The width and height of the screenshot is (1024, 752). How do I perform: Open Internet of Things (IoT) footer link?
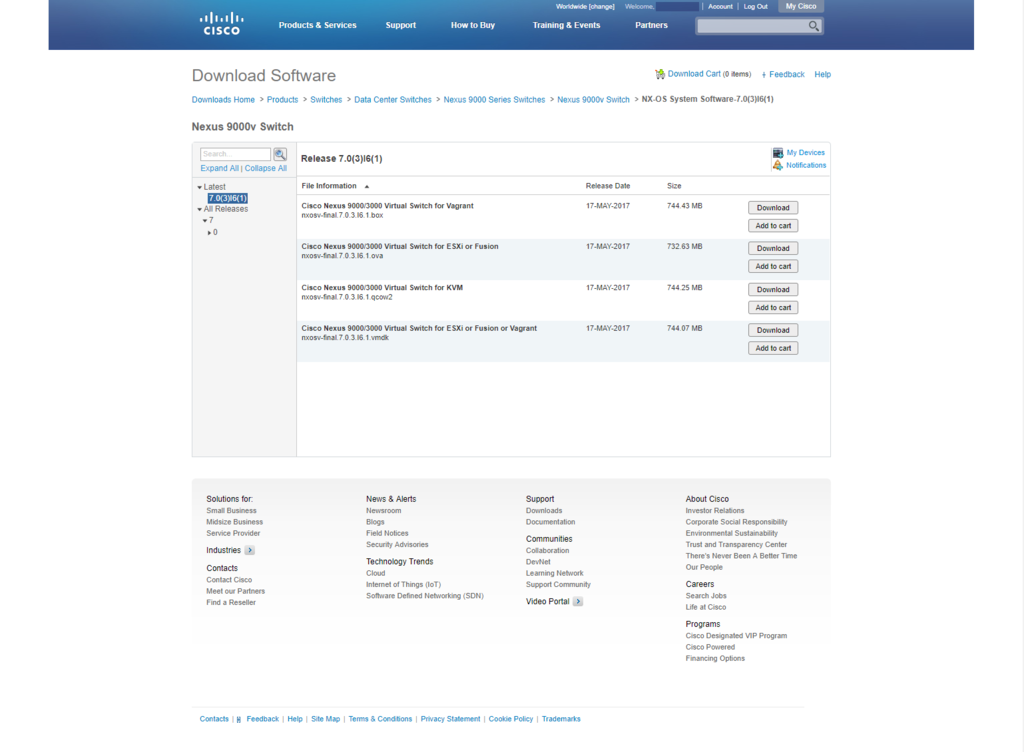tap(404, 585)
